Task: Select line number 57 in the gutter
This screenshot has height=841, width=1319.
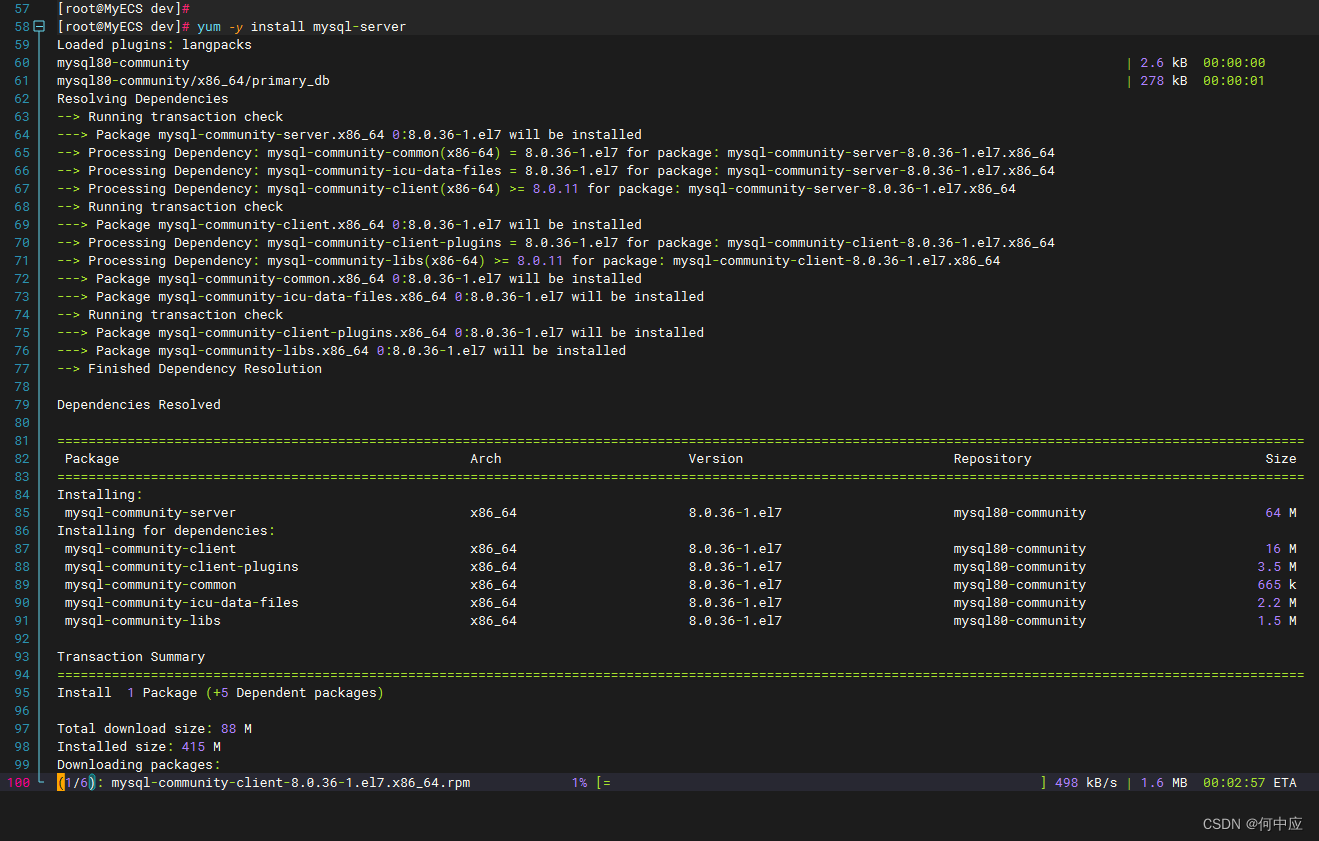Action: pyautogui.click(x=21, y=9)
